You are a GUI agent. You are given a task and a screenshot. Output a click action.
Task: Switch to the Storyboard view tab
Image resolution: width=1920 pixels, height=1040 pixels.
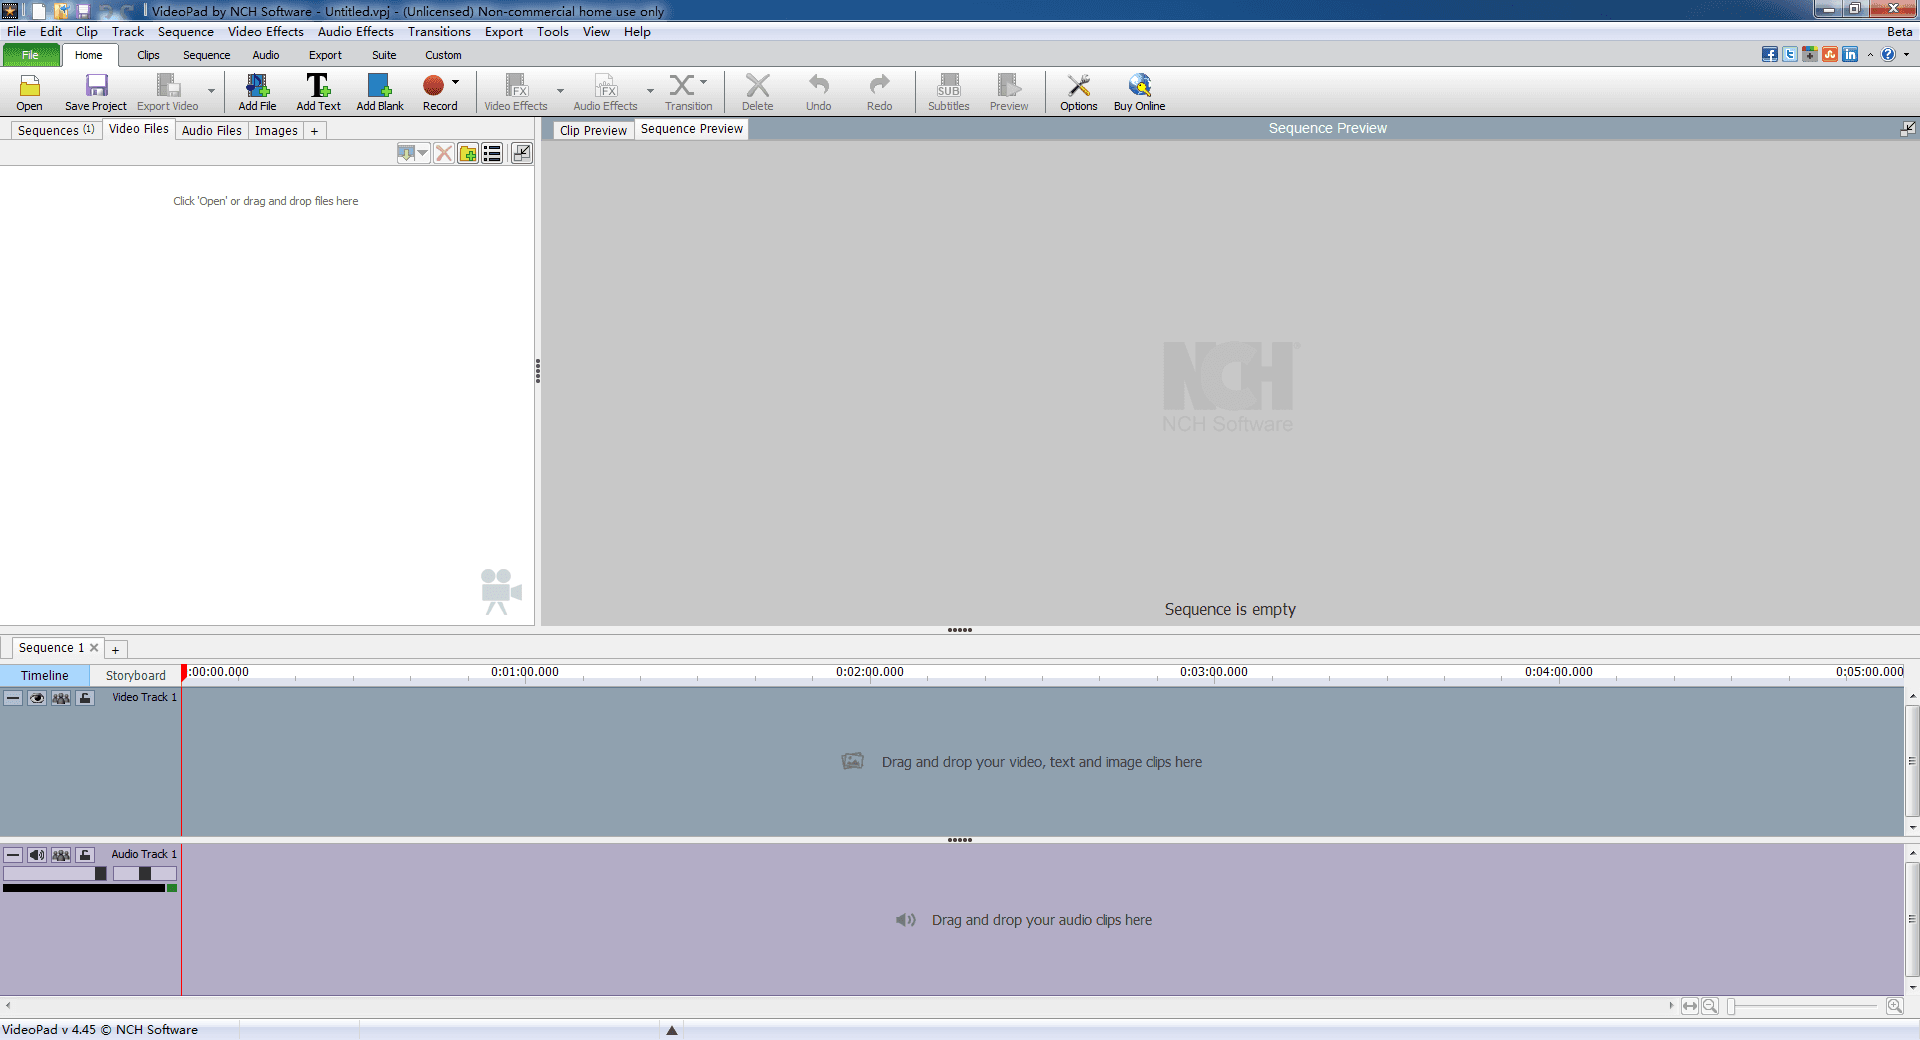(x=136, y=675)
